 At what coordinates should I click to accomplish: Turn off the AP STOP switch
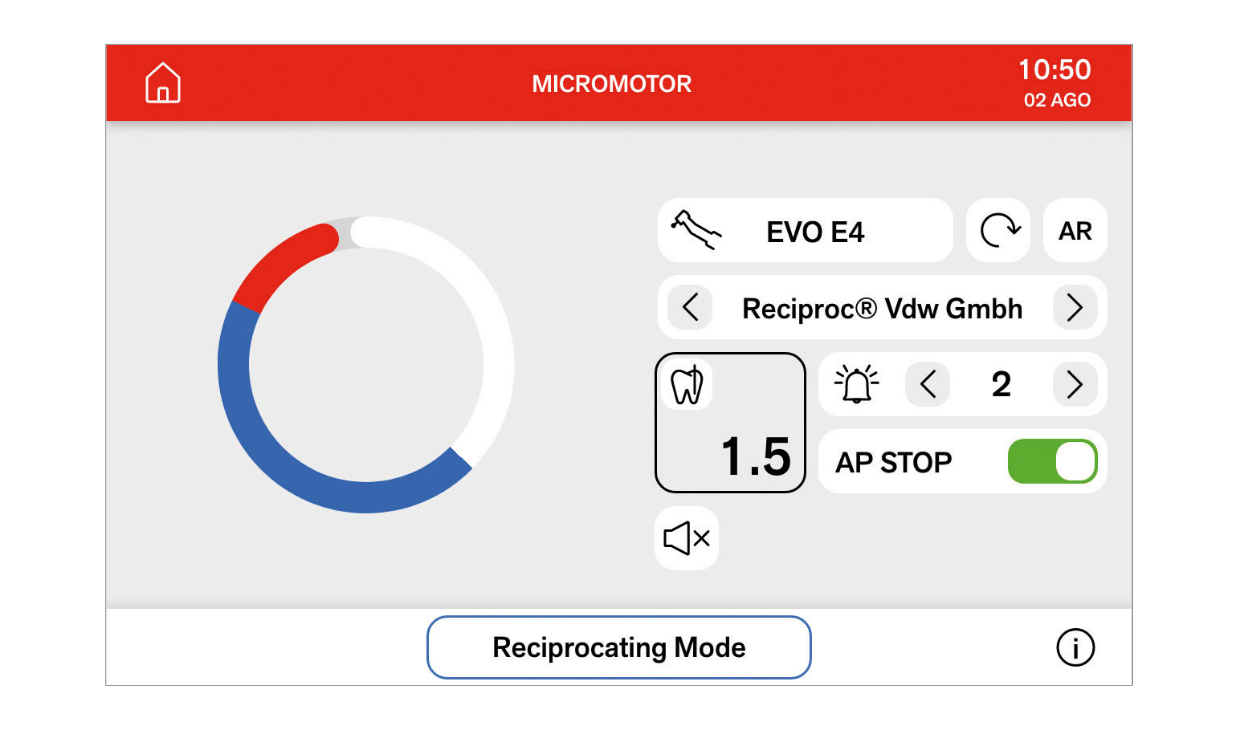click(x=1052, y=462)
